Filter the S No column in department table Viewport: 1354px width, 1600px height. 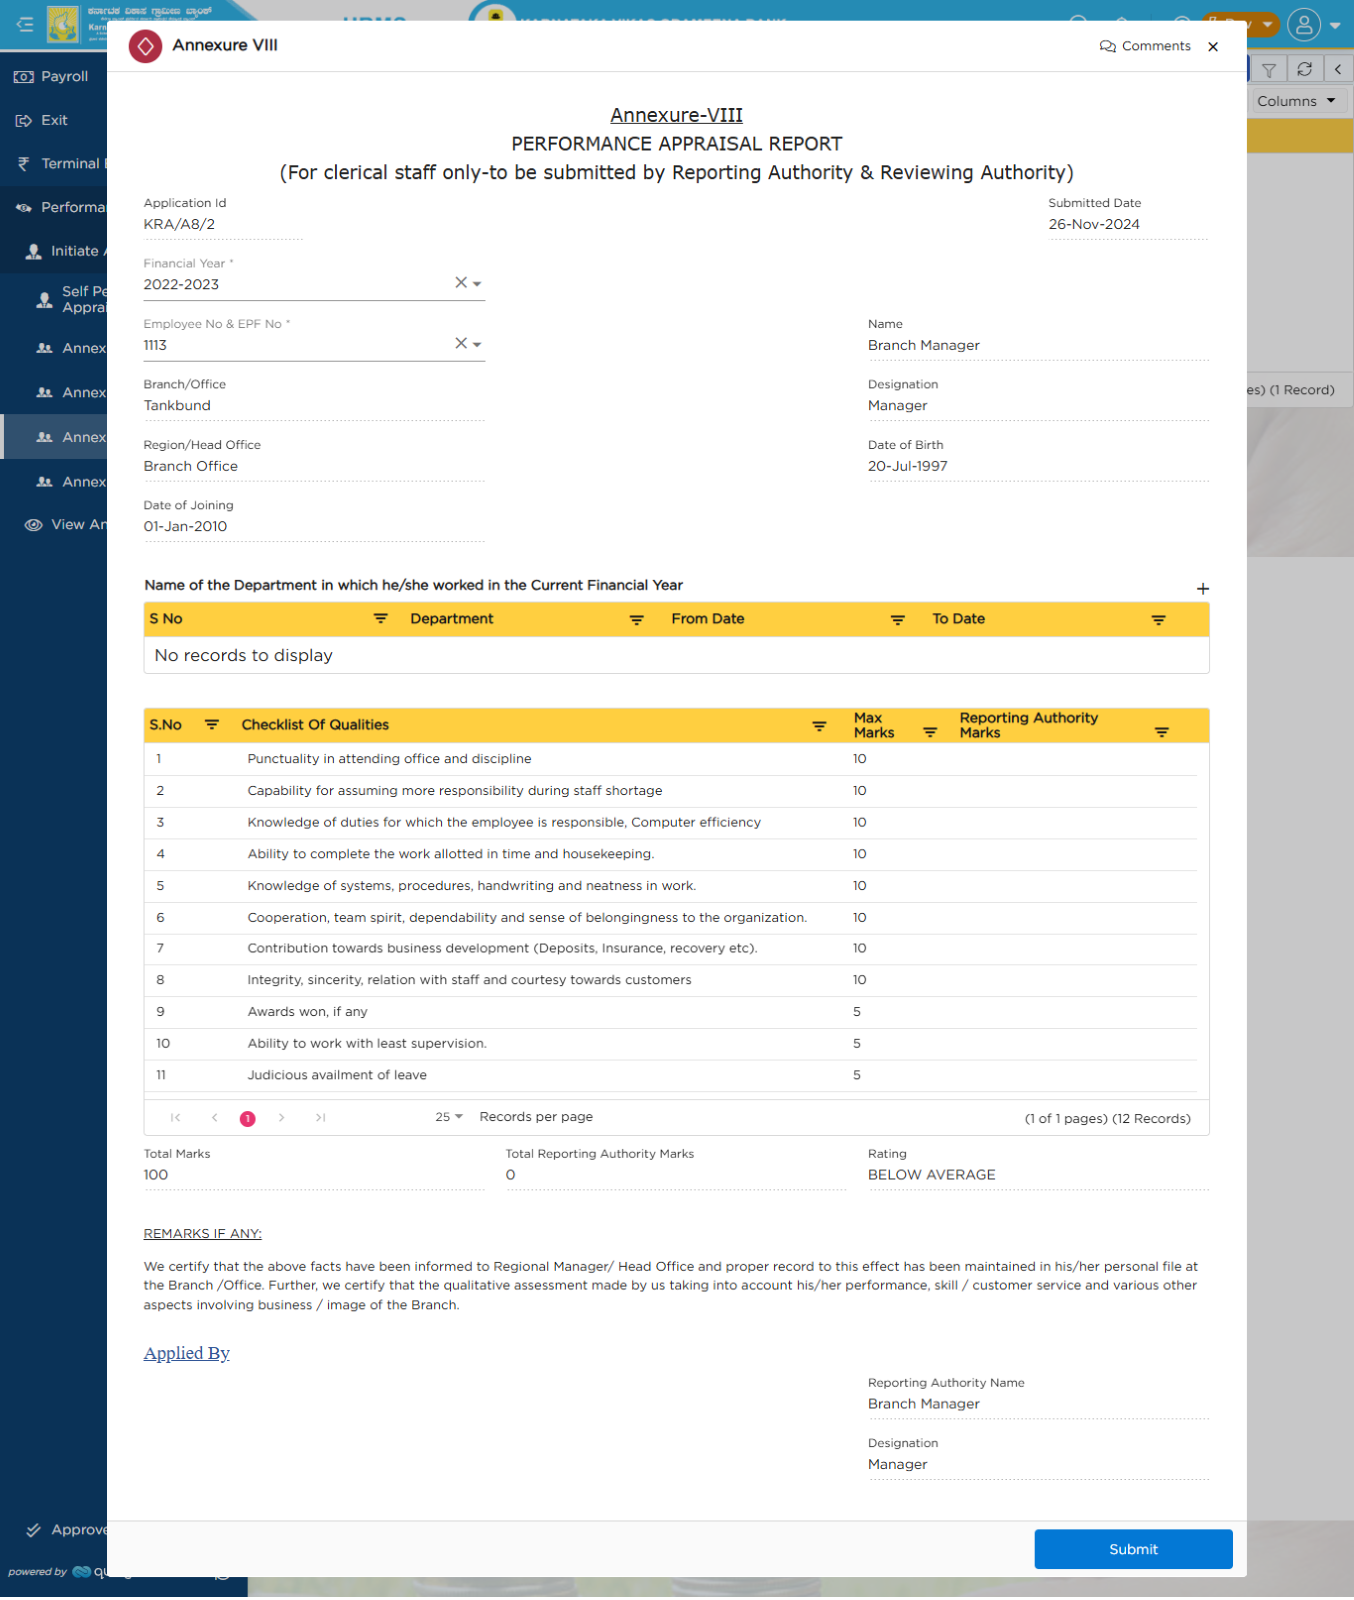tap(381, 619)
